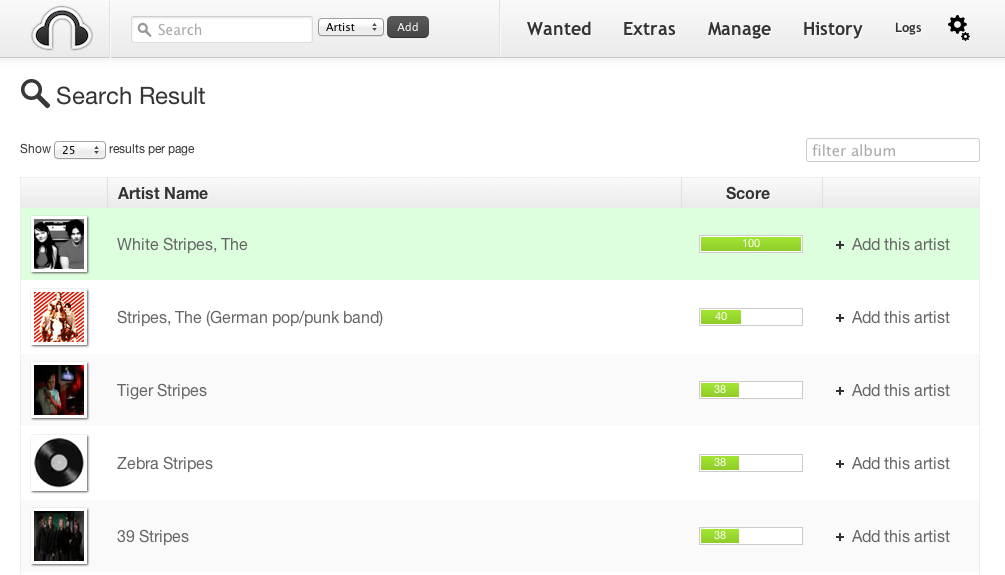
Task: Click the Stripes, The (German pop/punk band) name
Action: click(250, 317)
